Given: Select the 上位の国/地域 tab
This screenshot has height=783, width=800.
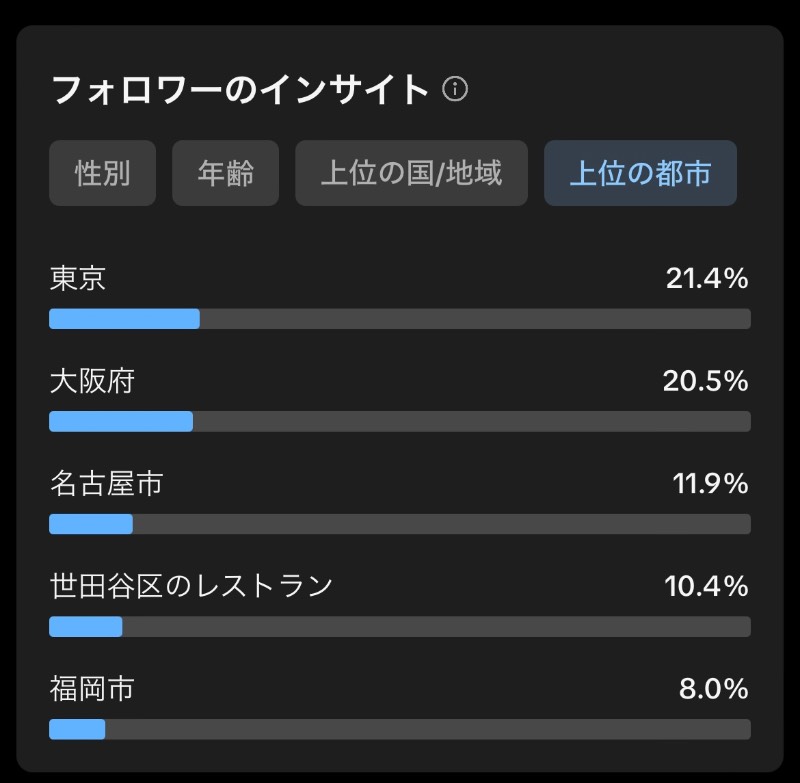Looking at the screenshot, I should click(411, 173).
